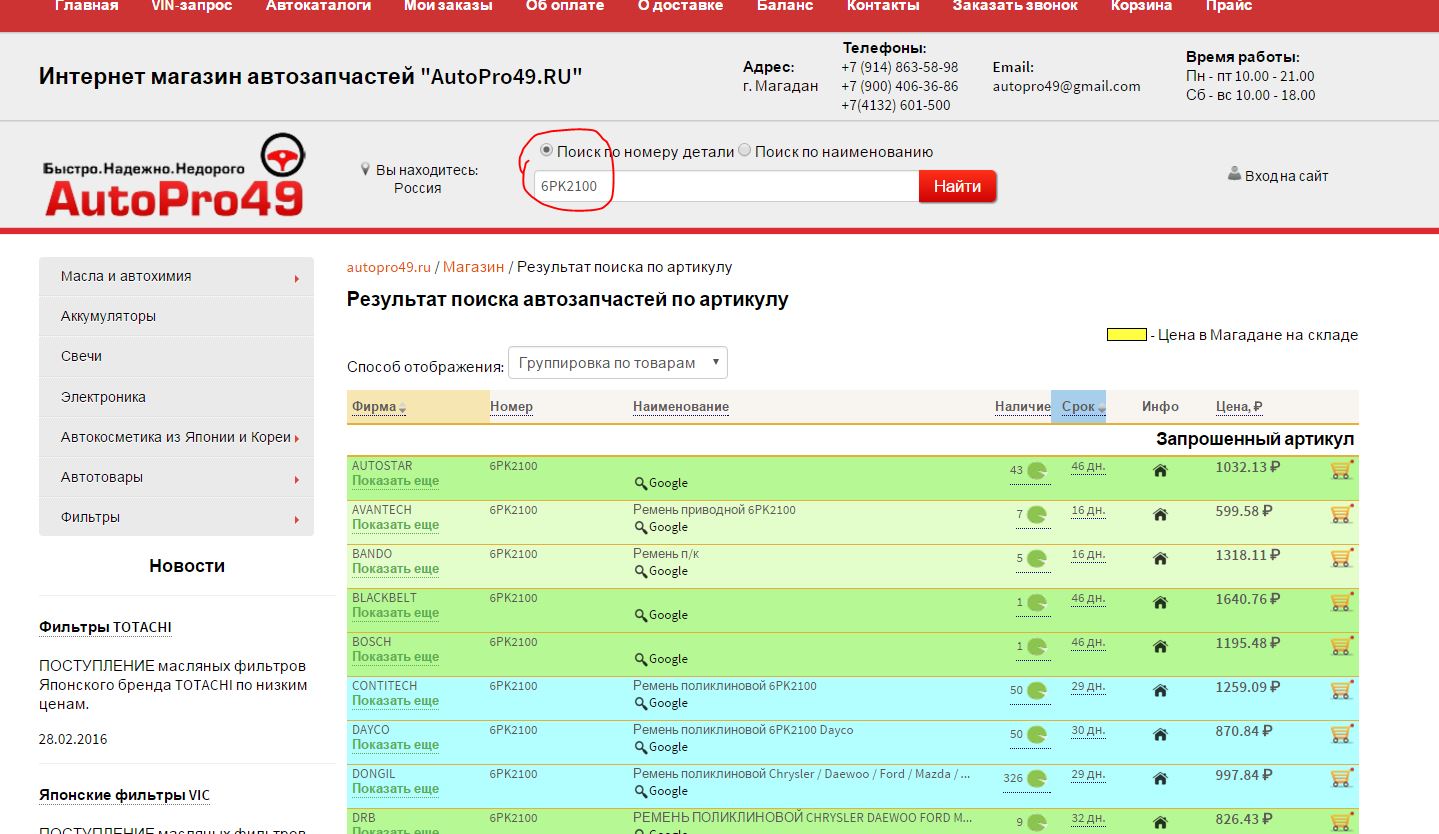Select search by name radio
This screenshot has height=834, width=1439.
tap(744, 151)
